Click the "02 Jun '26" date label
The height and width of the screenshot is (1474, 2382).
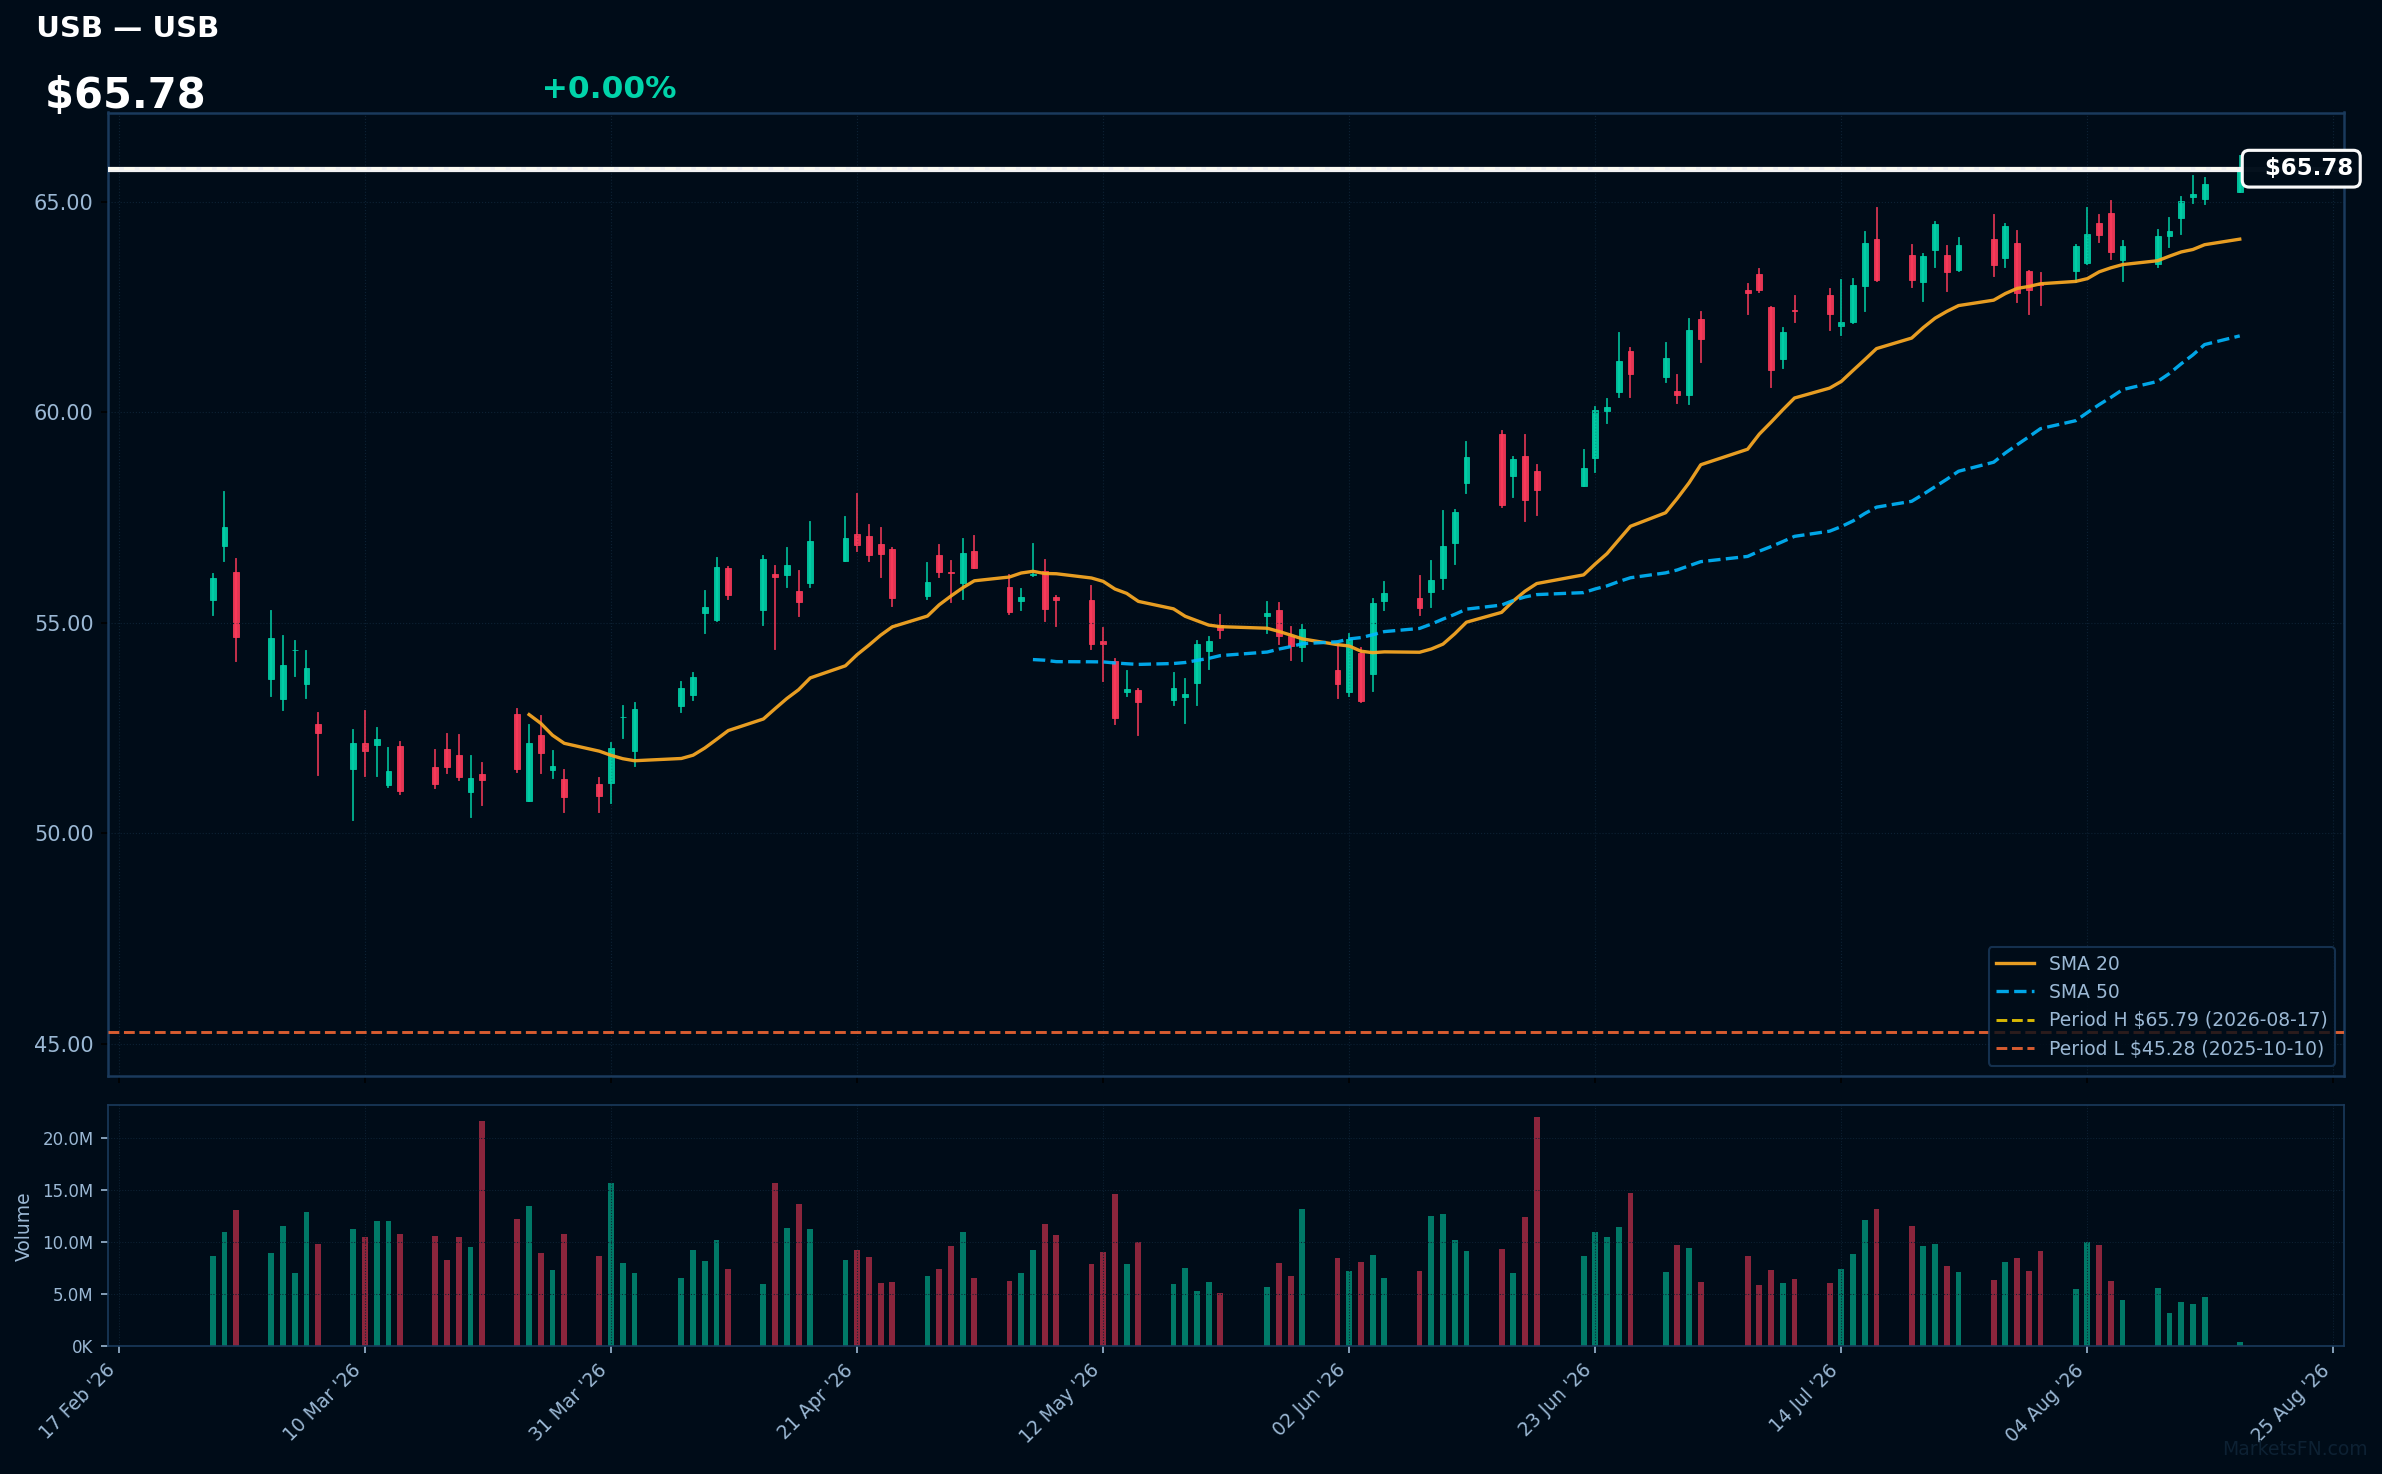1311,1400
